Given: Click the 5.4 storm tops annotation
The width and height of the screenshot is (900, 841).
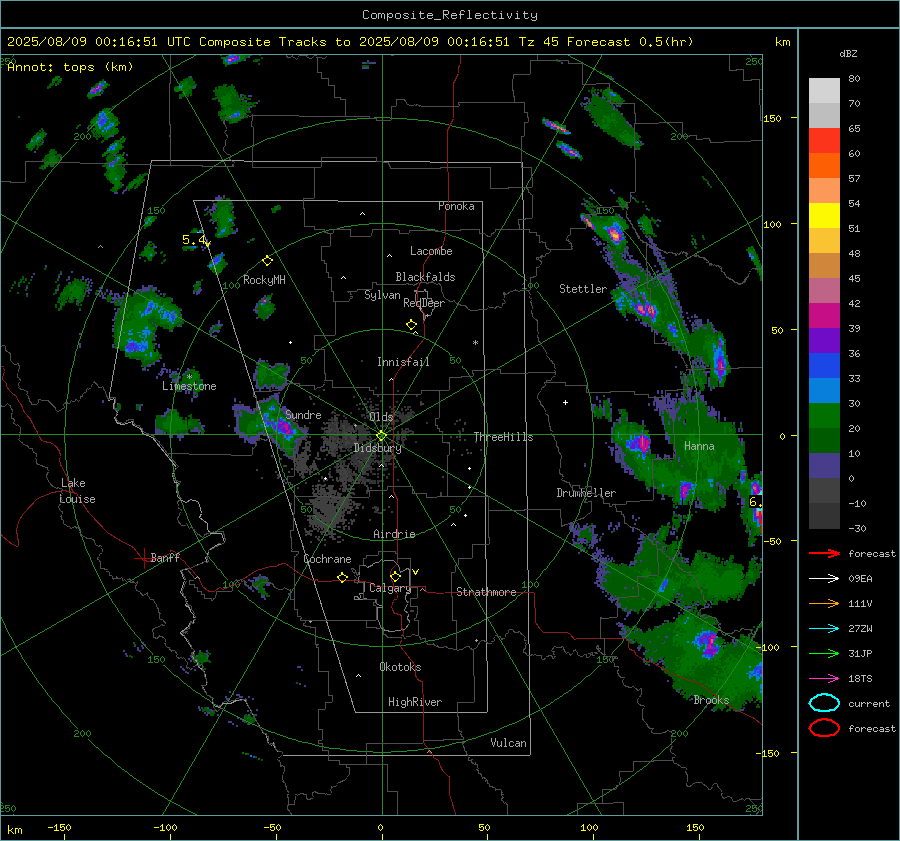Looking at the screenshot, I should (194, 240).
